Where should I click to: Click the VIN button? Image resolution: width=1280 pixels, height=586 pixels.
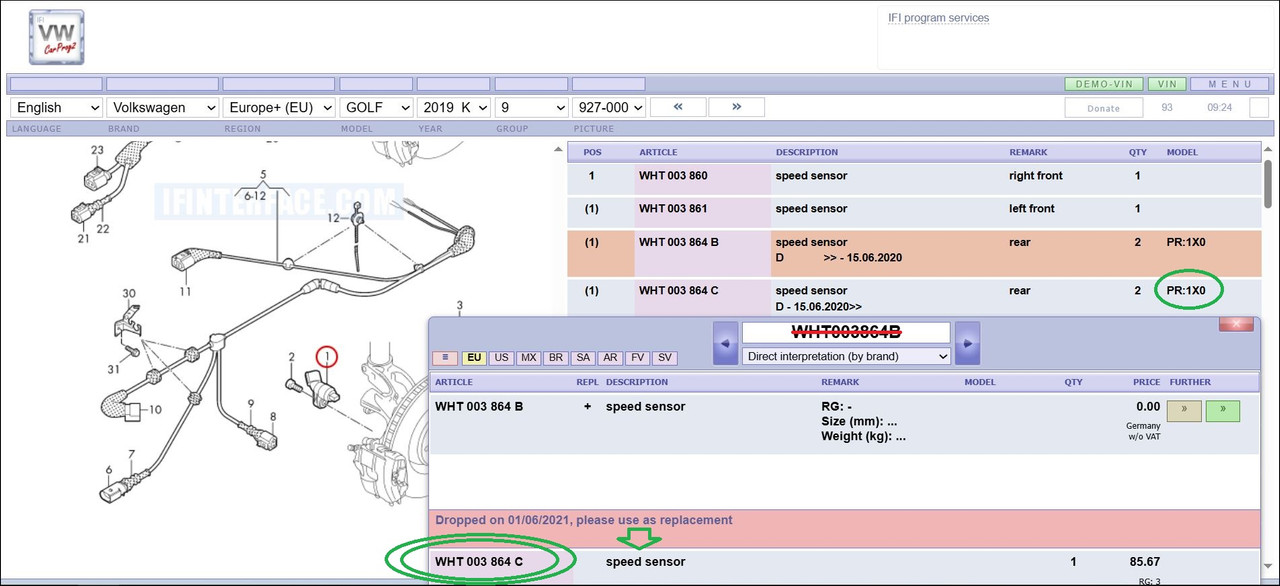click(1167, 84)
